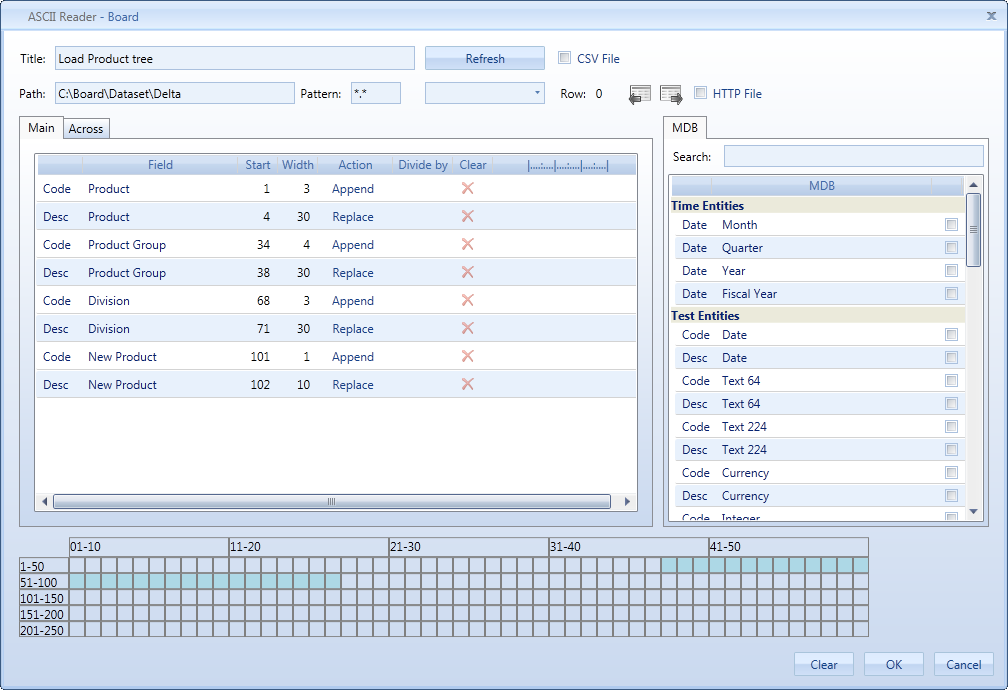Clear the Desc New Product row
Viewport: 1008px width, 690px height.
467,385
